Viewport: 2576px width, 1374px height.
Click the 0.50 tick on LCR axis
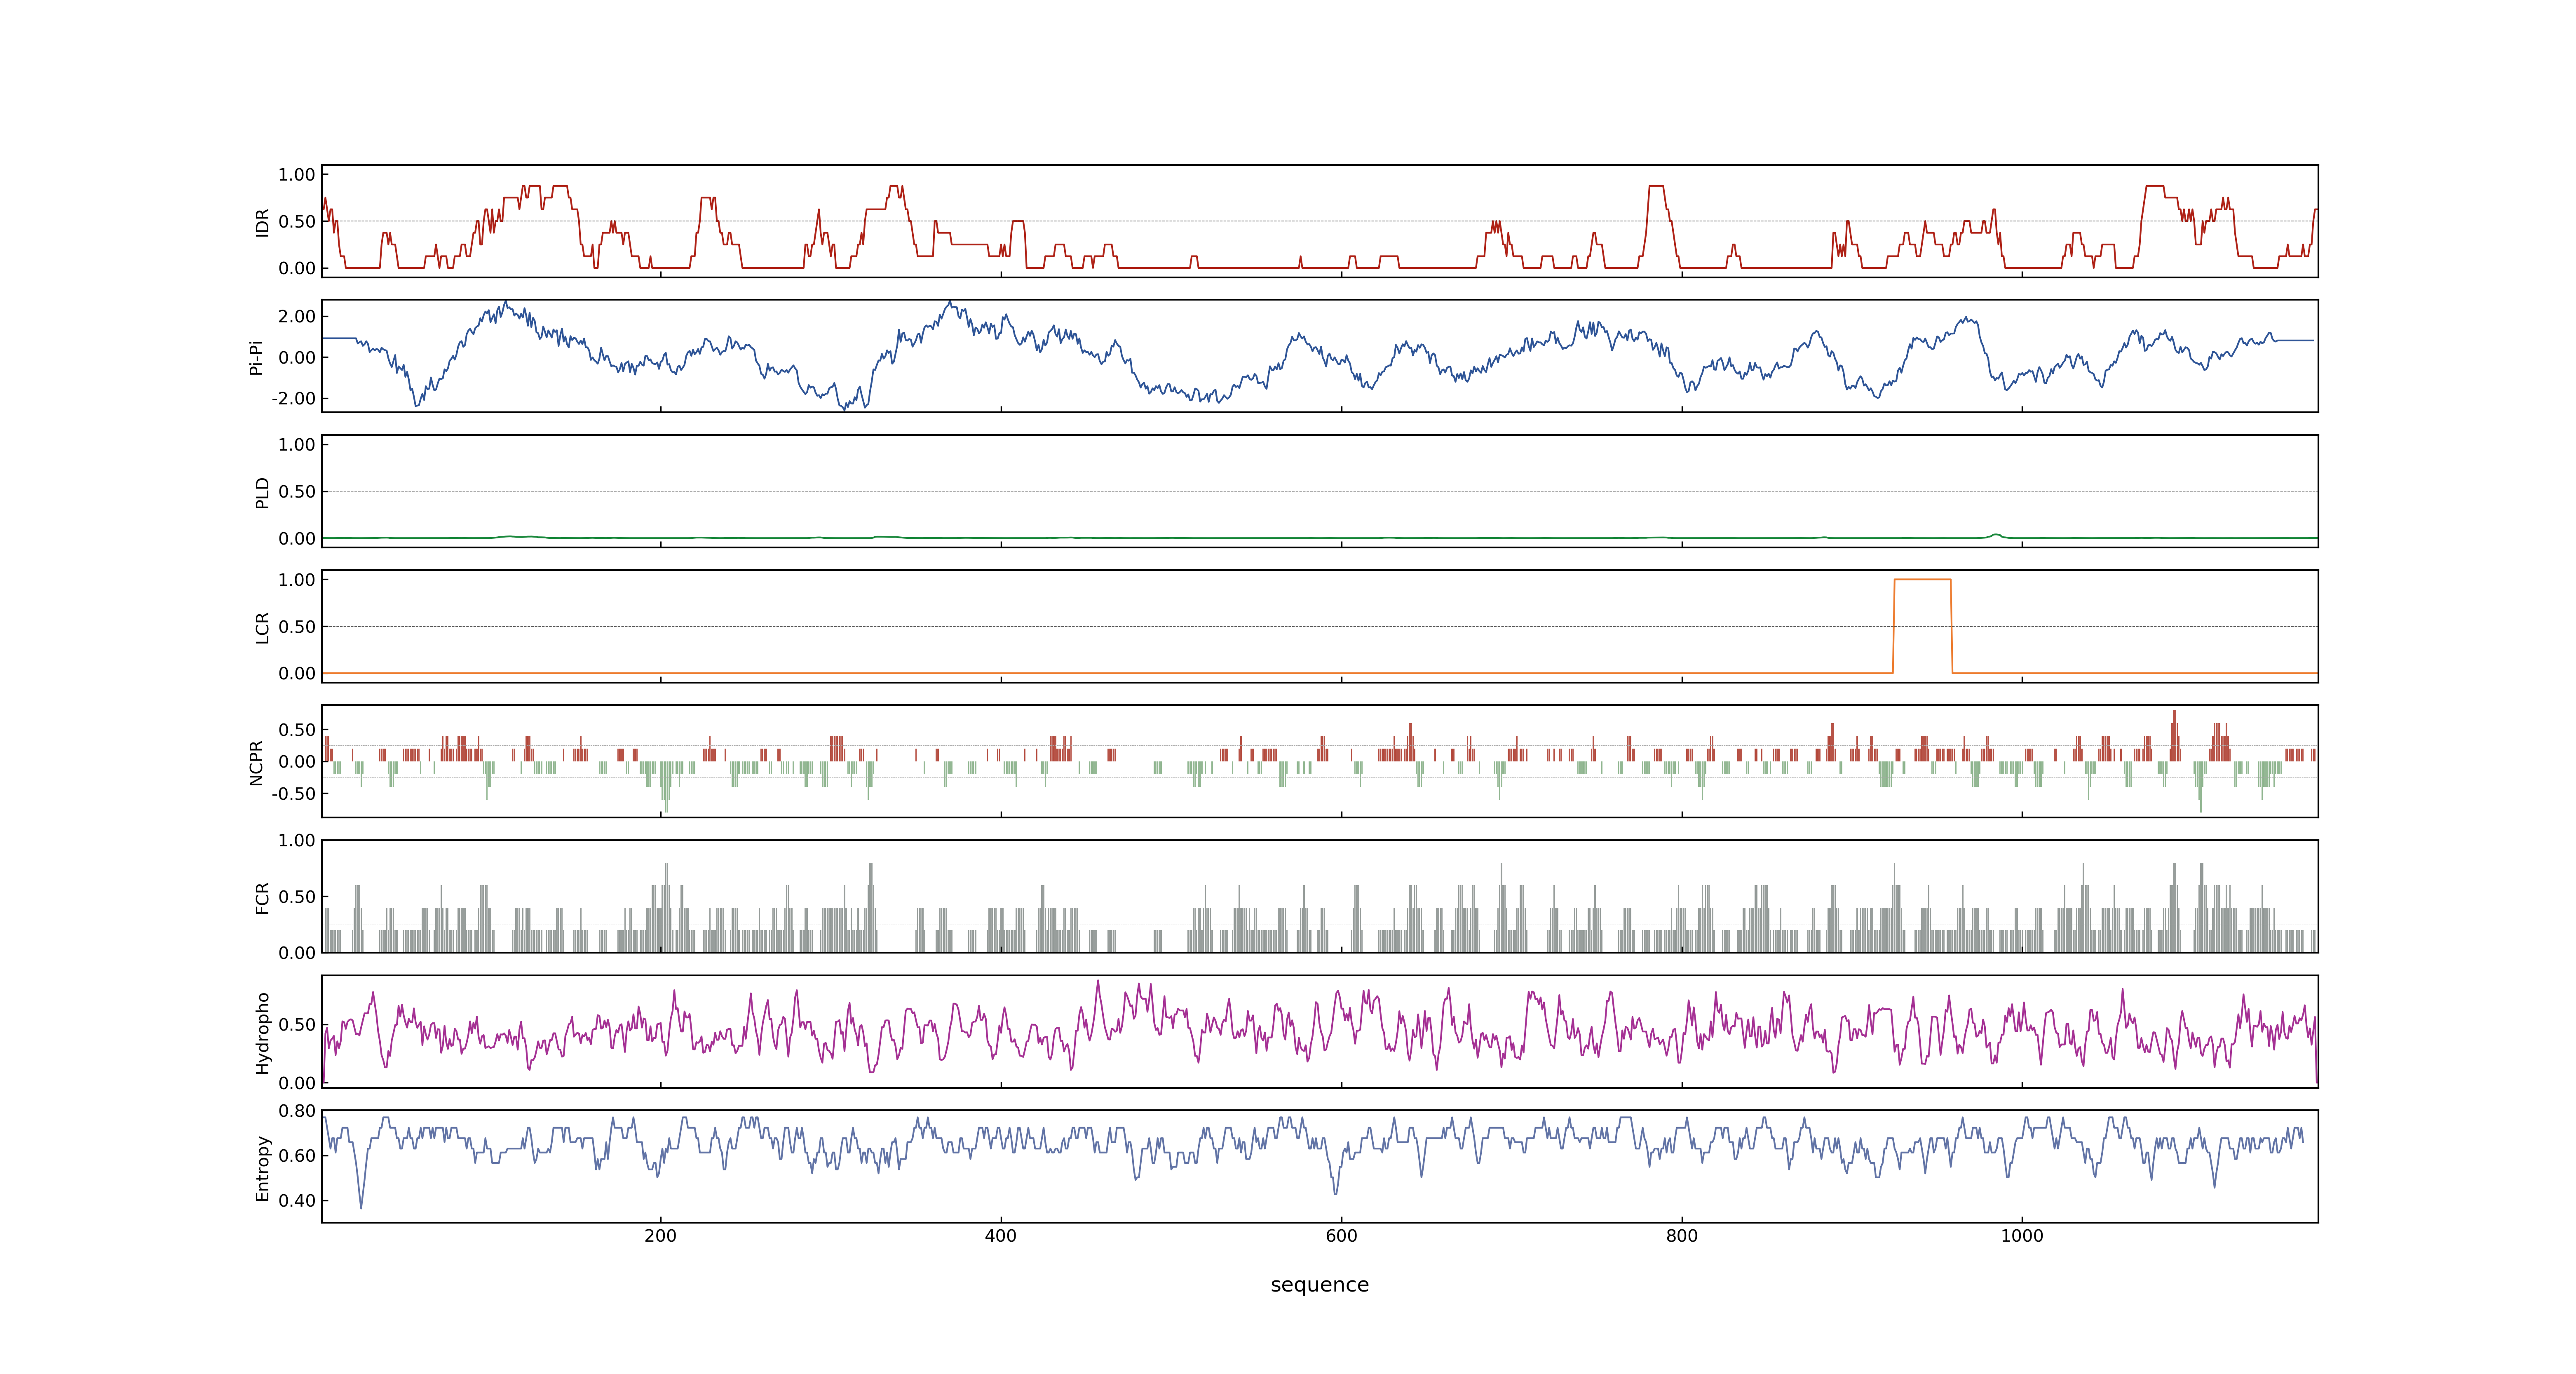tap(297, 626)
